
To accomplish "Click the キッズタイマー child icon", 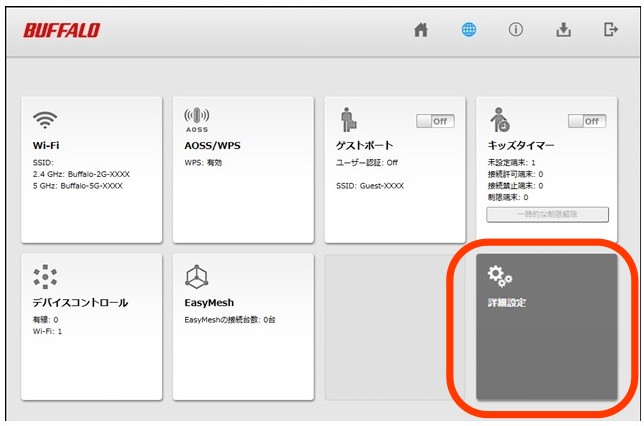I will (x=499, y=120).
